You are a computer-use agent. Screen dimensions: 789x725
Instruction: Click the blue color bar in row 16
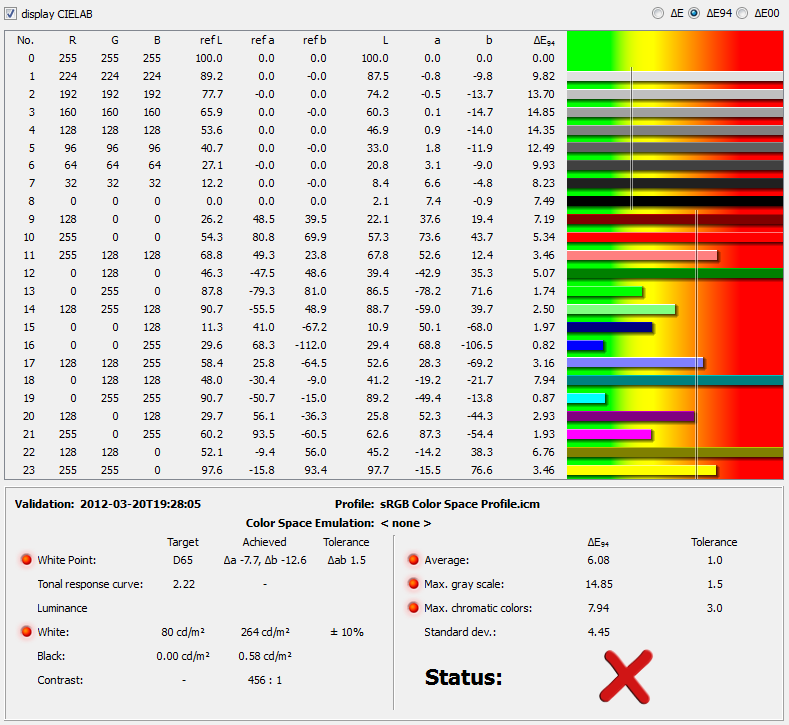pos(585,344)
